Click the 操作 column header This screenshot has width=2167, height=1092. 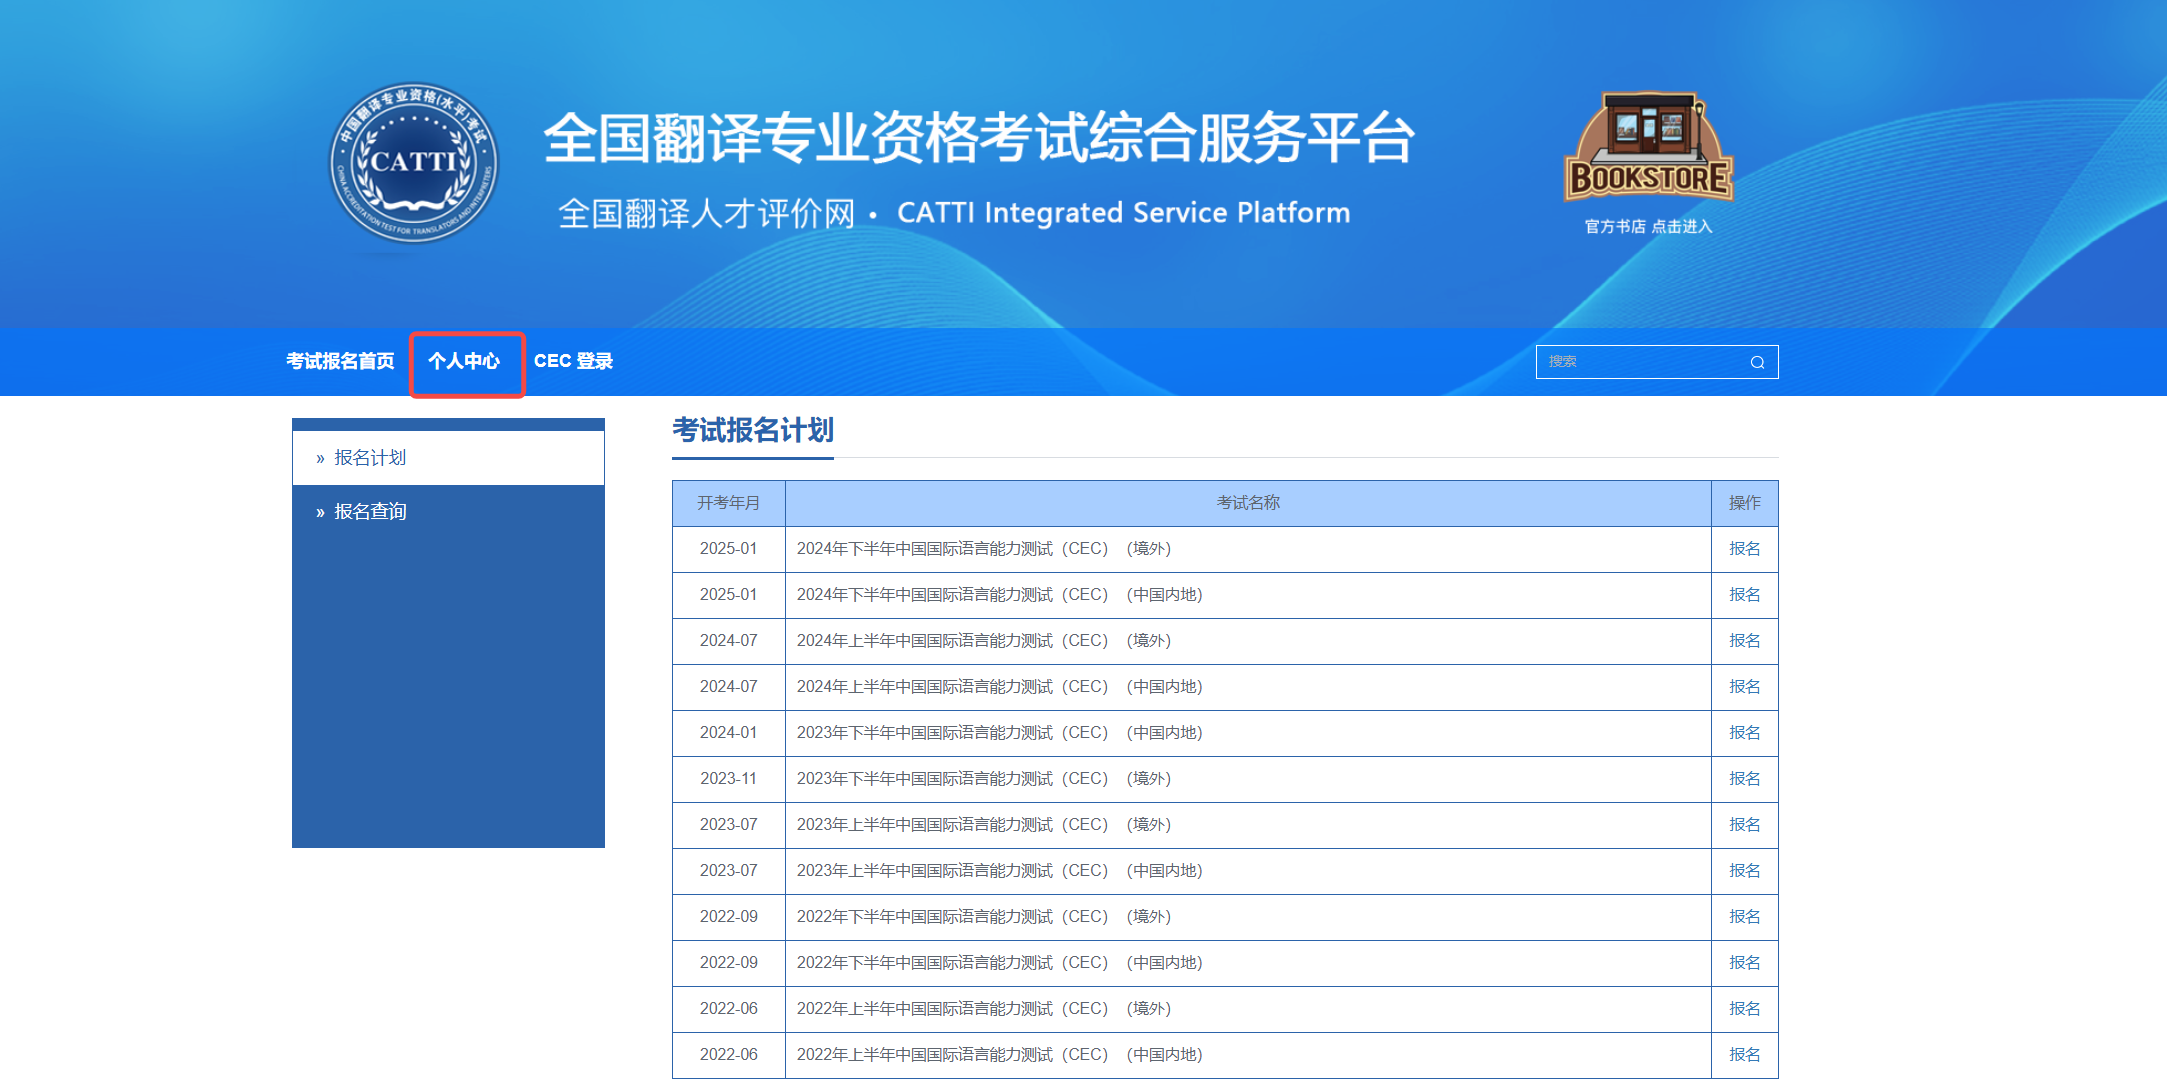click(x=1745, y=503)
